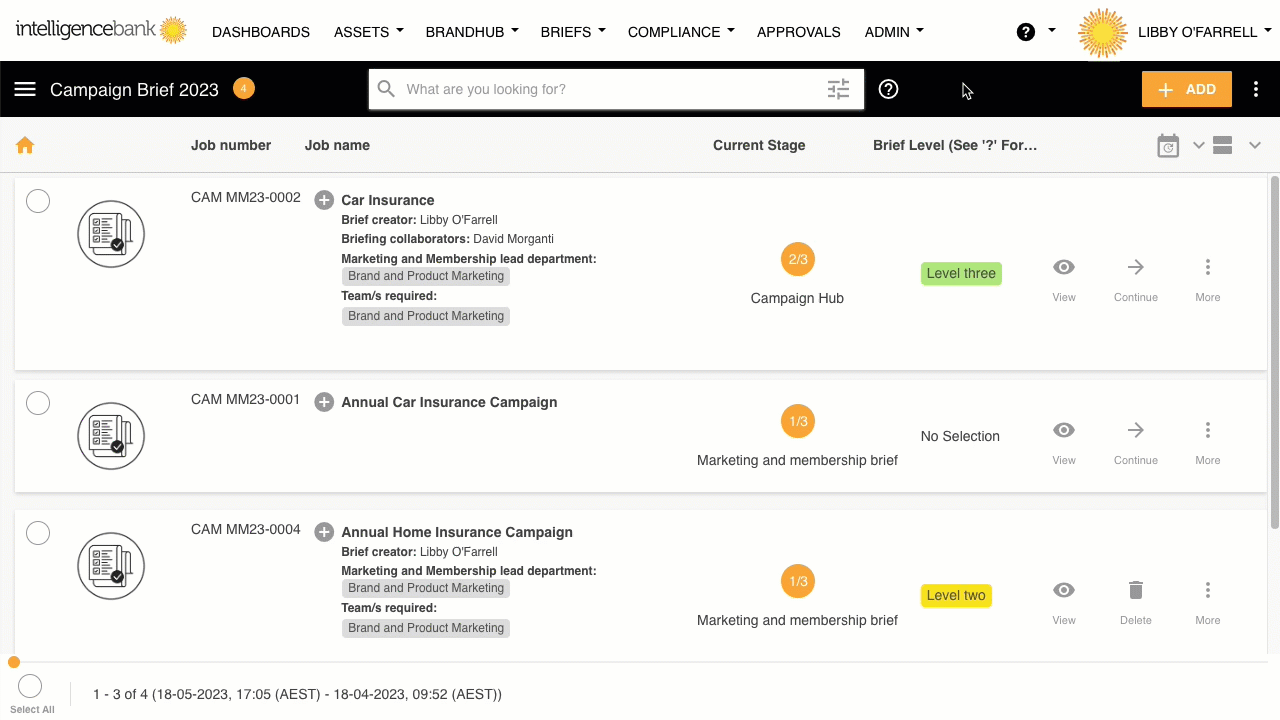Expand details for Annual Car Insurance Campaign
This screenshot has height=720, width=1280.
point(324,402)
